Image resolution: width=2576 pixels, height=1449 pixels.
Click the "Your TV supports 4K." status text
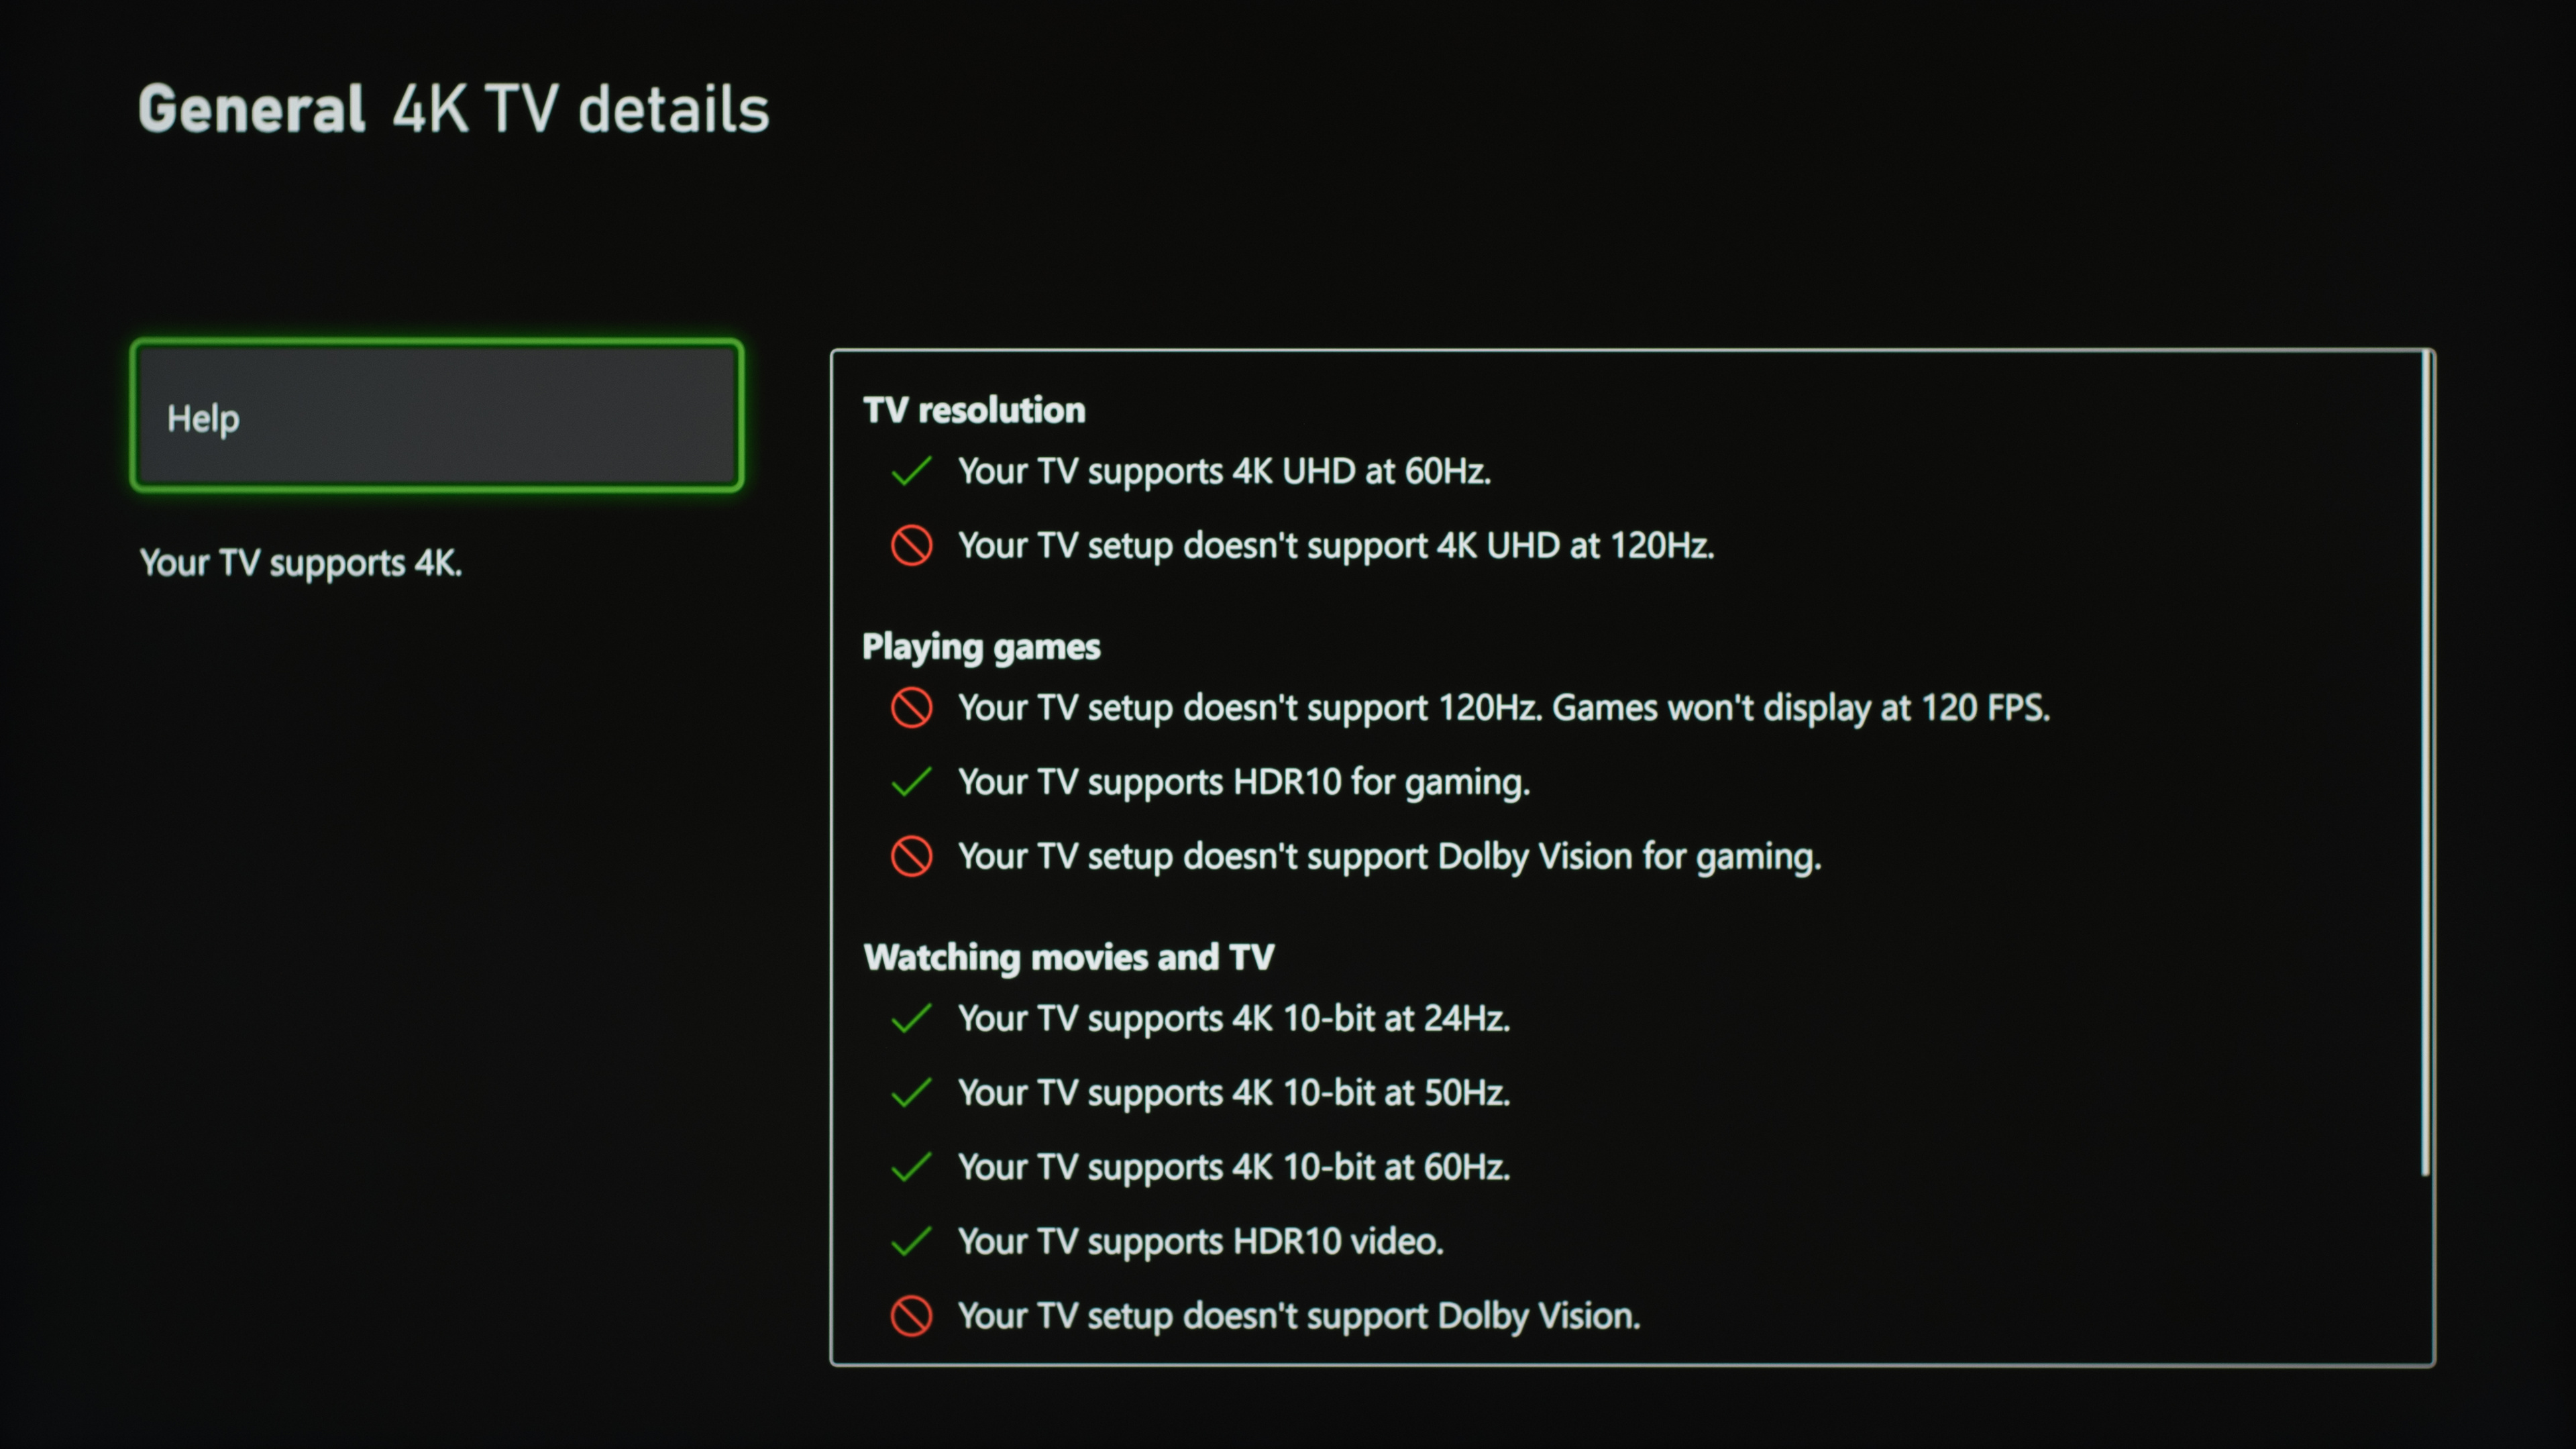point(301,563)
